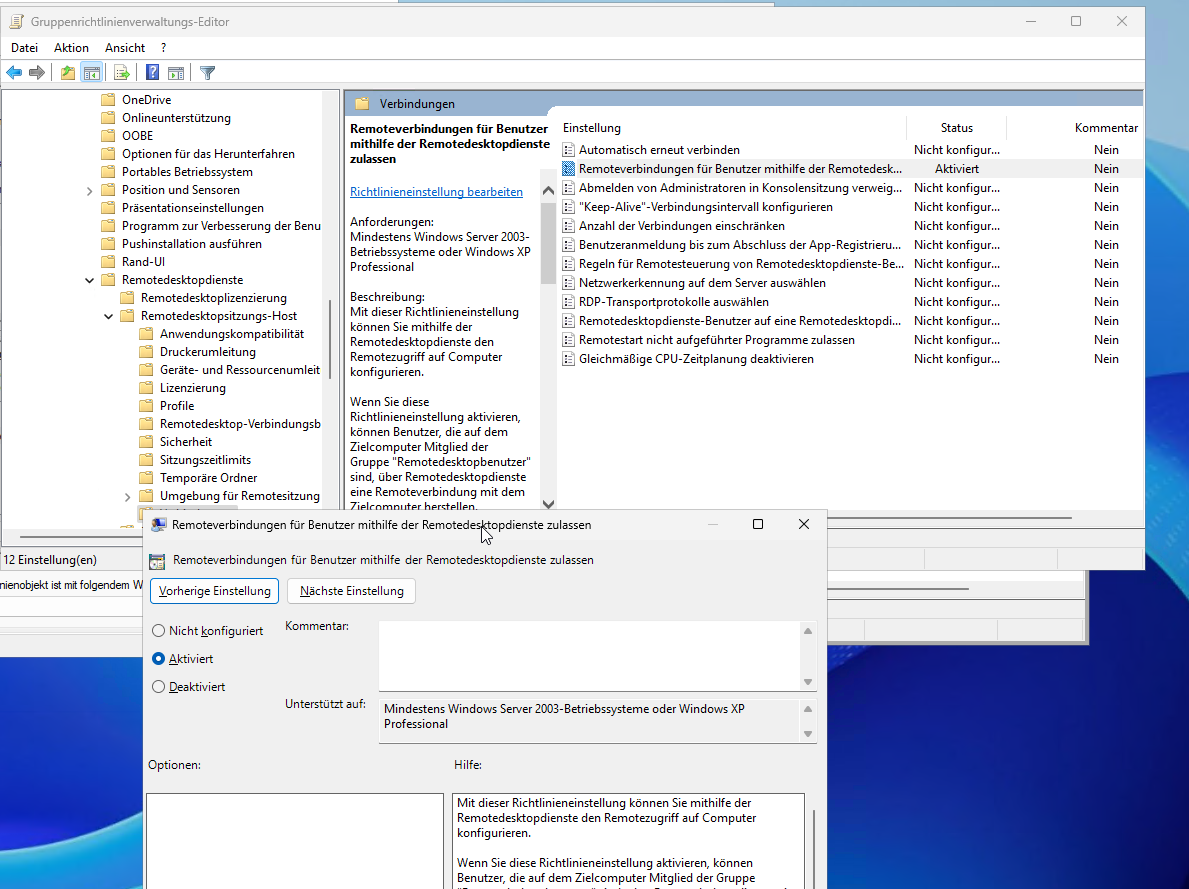The image size is (1189, 889).
Task: Toggle the Show/Hide console tree icon
Action: tap(92, 72)
